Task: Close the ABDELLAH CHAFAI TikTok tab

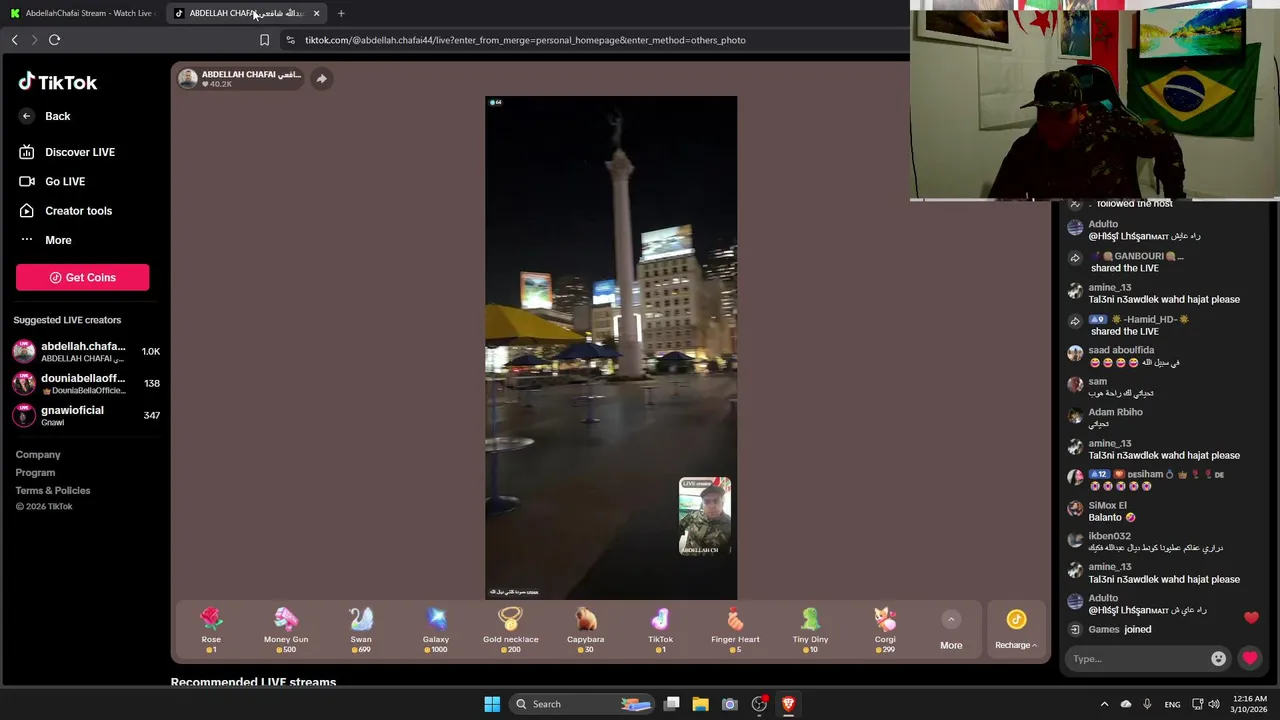Action: tap(316, 13)
